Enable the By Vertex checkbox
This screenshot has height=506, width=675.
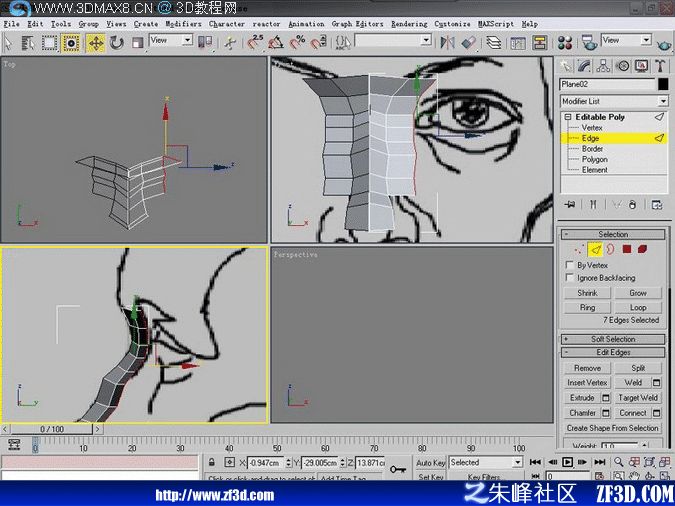point(570,264)
